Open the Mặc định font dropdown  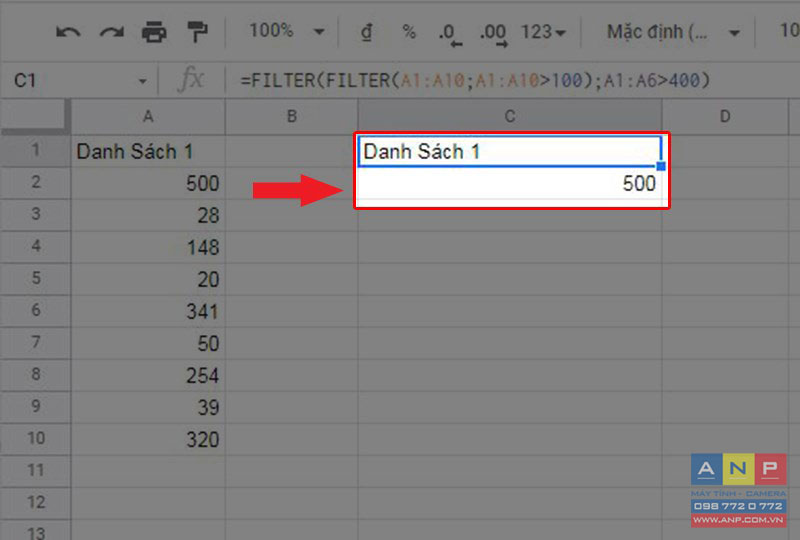coord(673,32)
